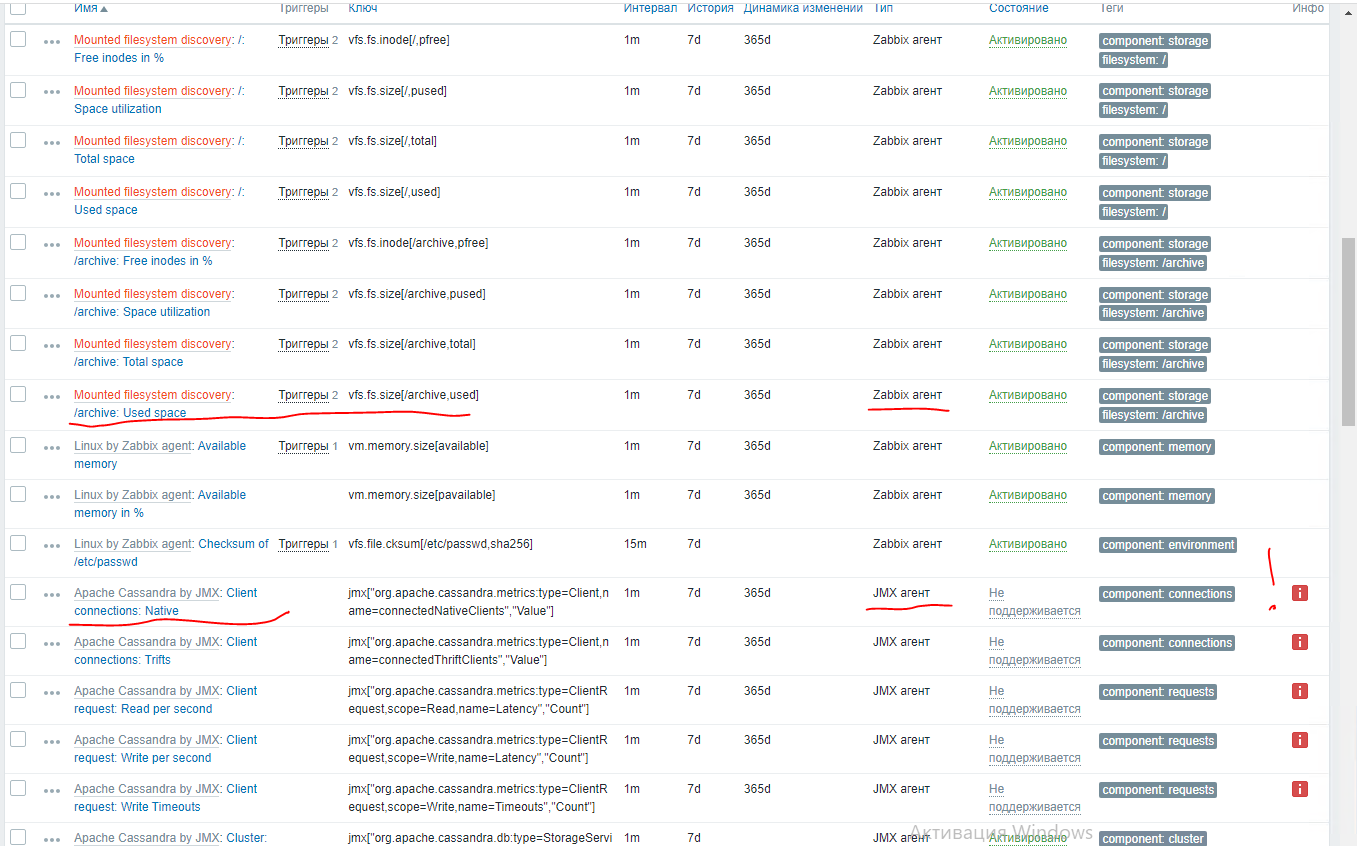The image size is (1357, 846).
Task: Tick the checkbox for /archive Free inodes item
Action: point(18,242)
